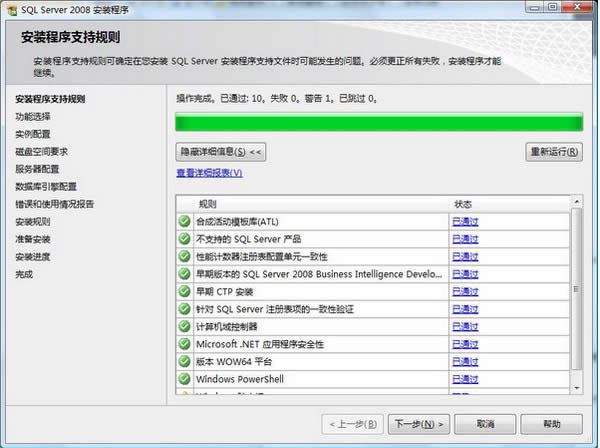Viewport: 600px width, 448px height.
Task: Collapse details with 隐藏详细信息(S) button
Action: click(x=221, y=152)
